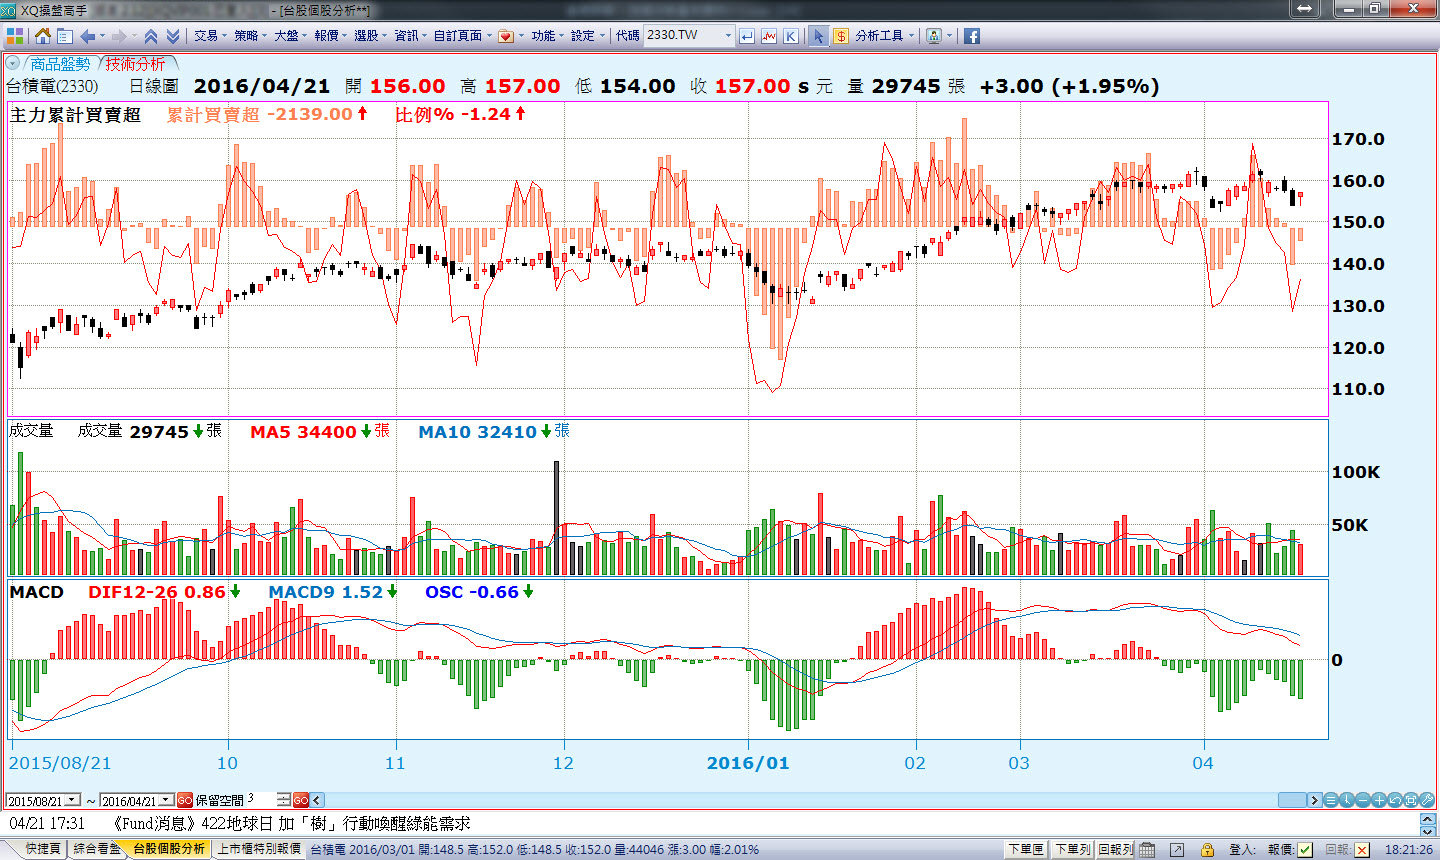This screenshot has height=860, width=1440.
Task: Click the chart horizontal scrollbar thumb
Action: [1293, 800]
